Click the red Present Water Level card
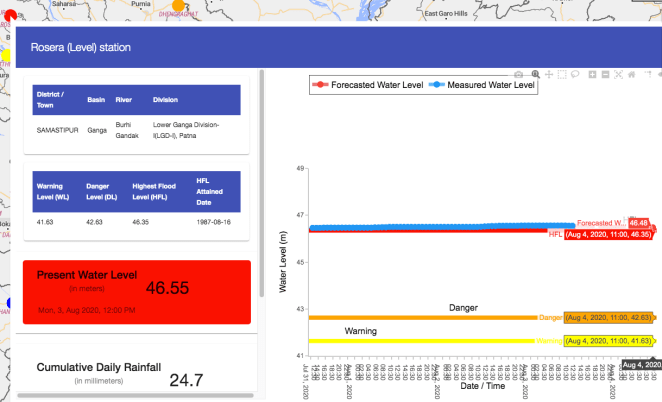The height and width of the screenshot is (402, 662). [137, 291]
